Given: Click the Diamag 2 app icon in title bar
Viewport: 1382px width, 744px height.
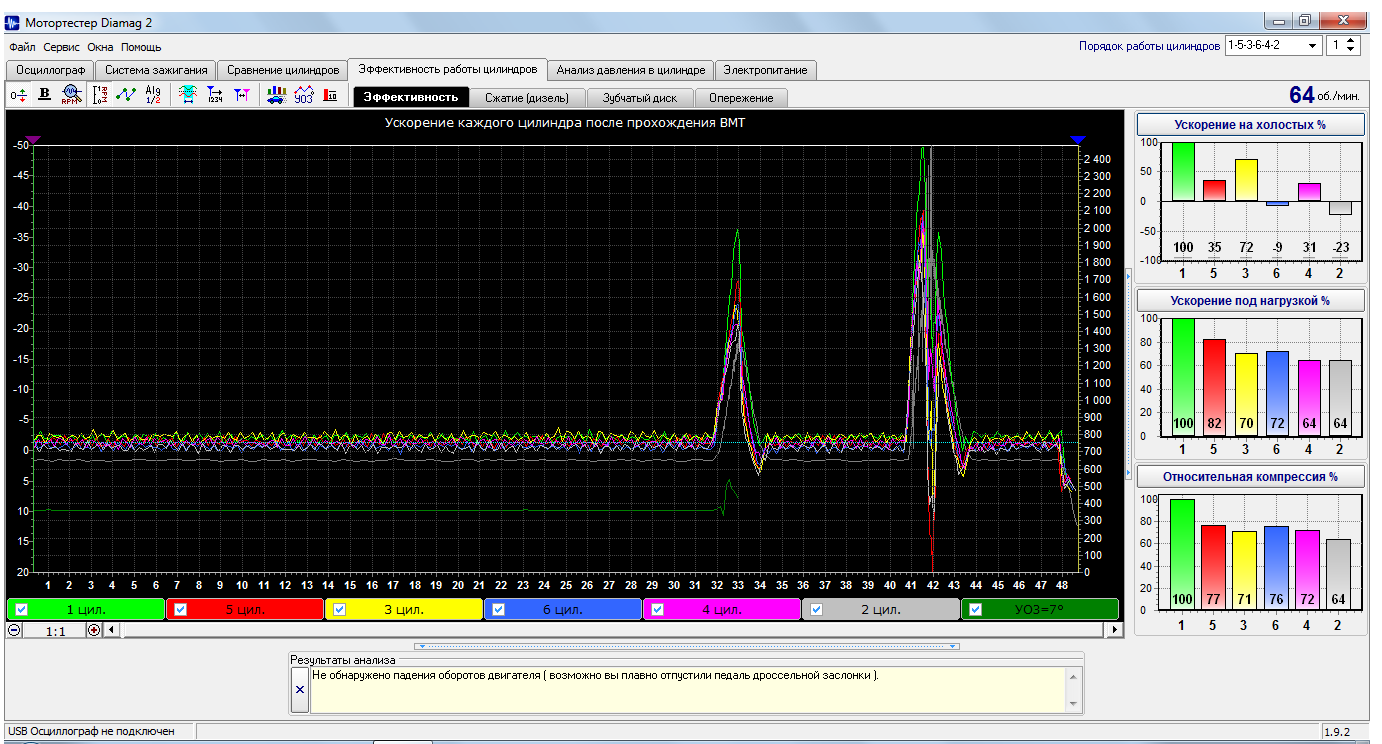Looking at the screenshot, I should click(12, 22).
